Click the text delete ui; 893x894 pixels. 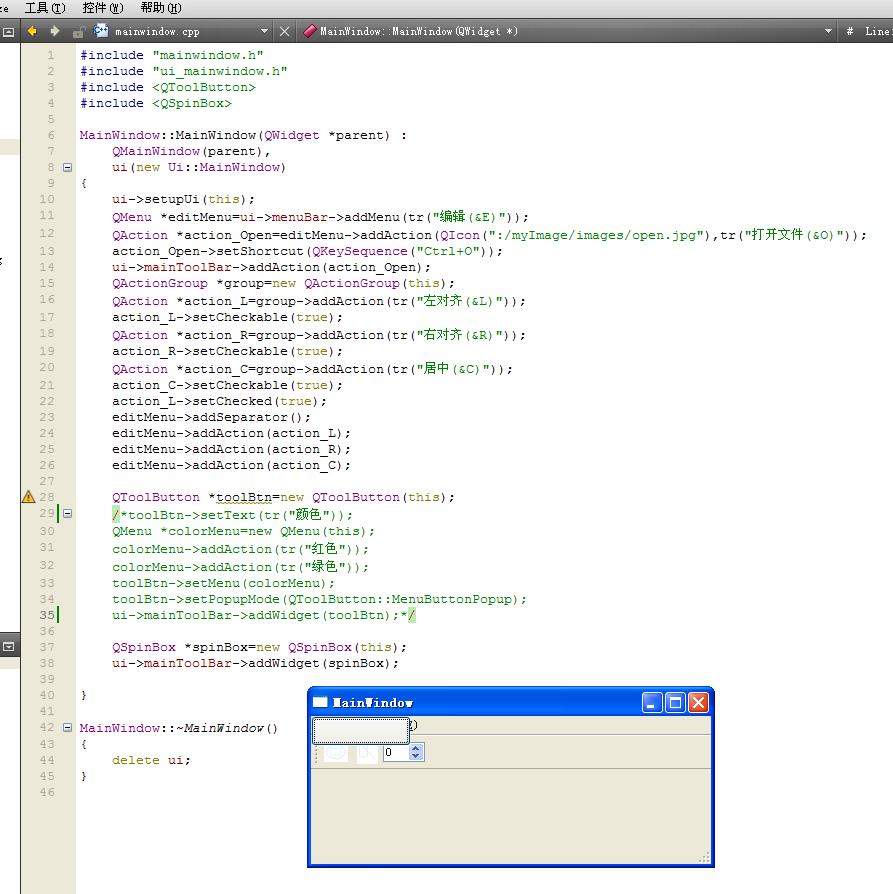[151, 760]
